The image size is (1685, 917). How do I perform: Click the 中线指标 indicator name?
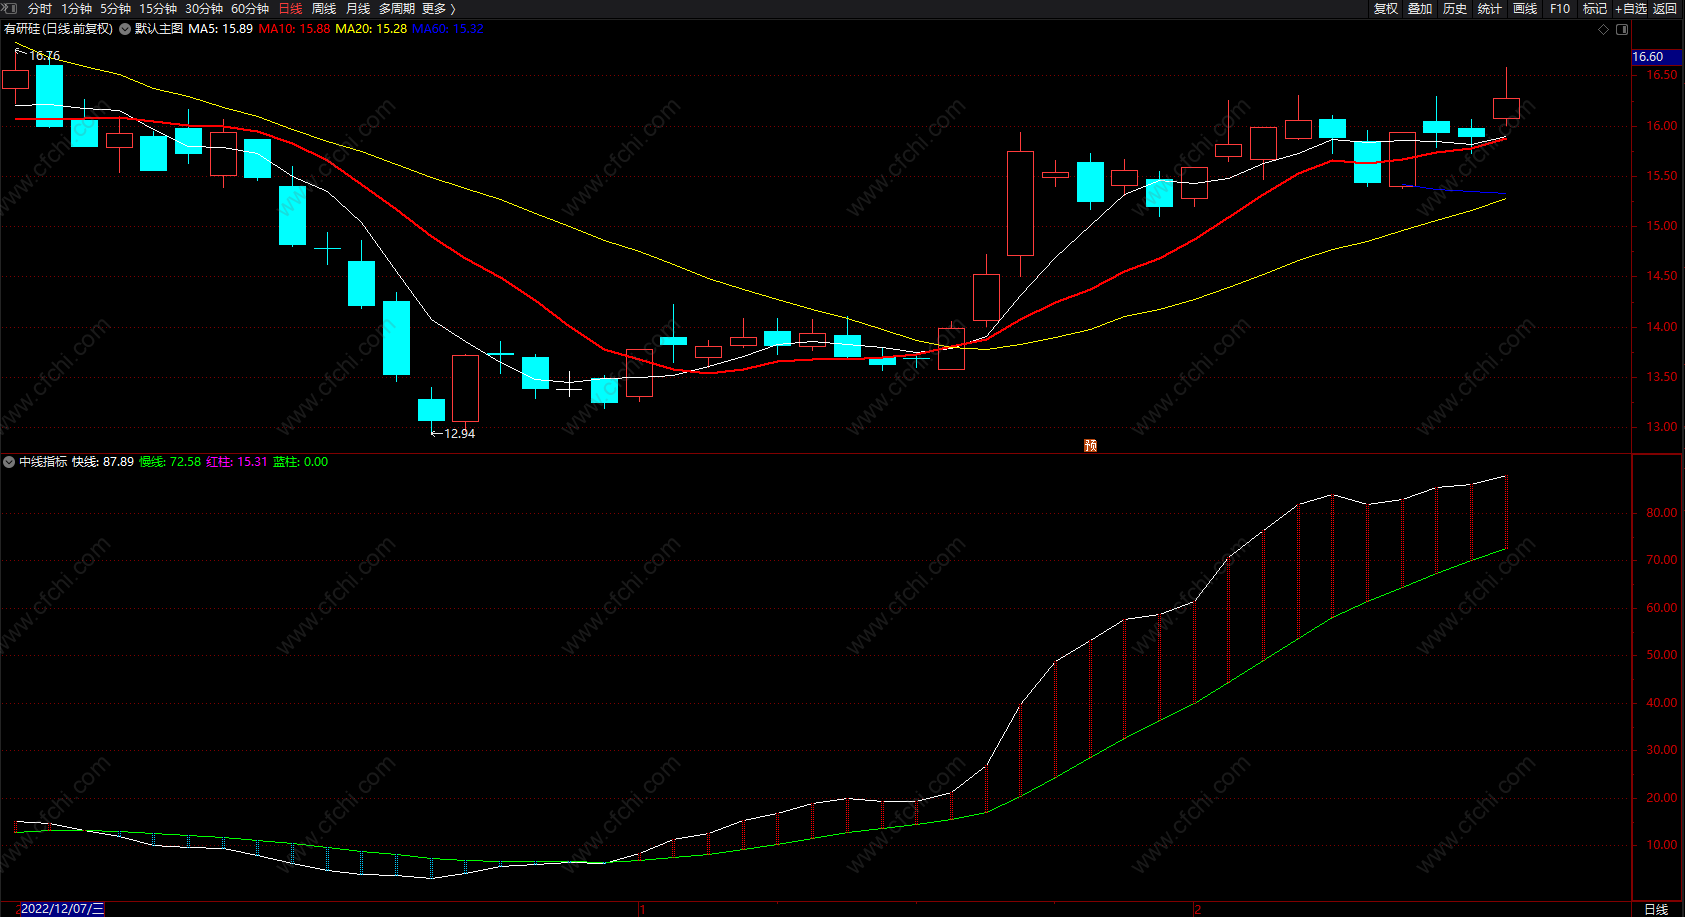point(43,462)
